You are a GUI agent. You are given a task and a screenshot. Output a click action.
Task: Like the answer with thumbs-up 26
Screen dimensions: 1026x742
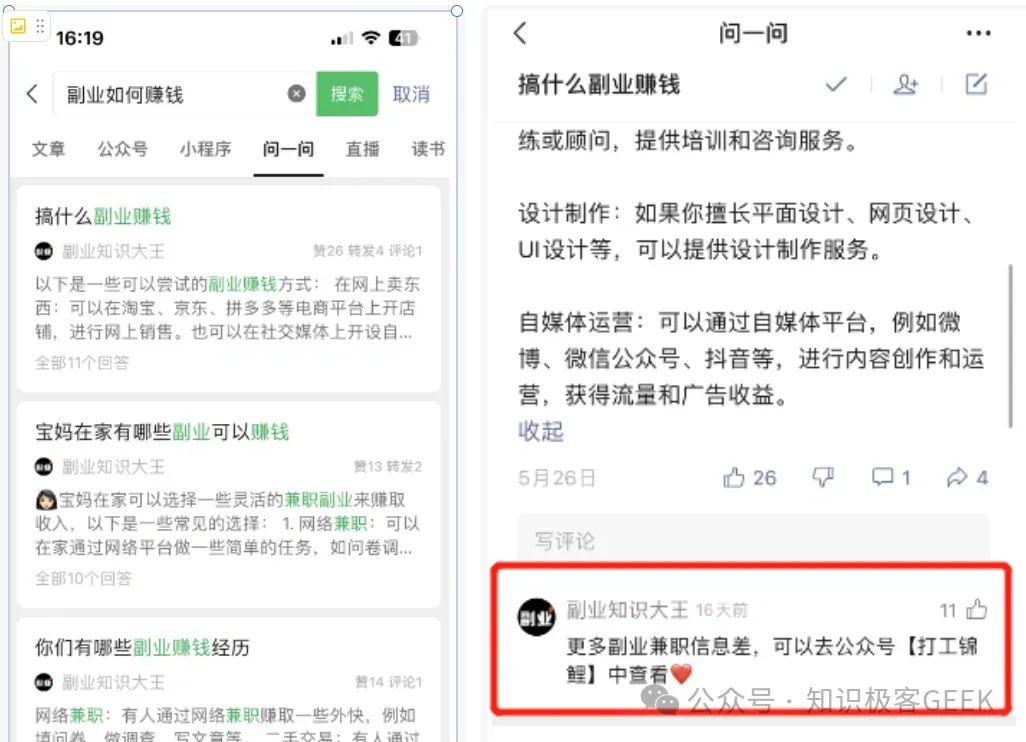[x=749, y=478]
